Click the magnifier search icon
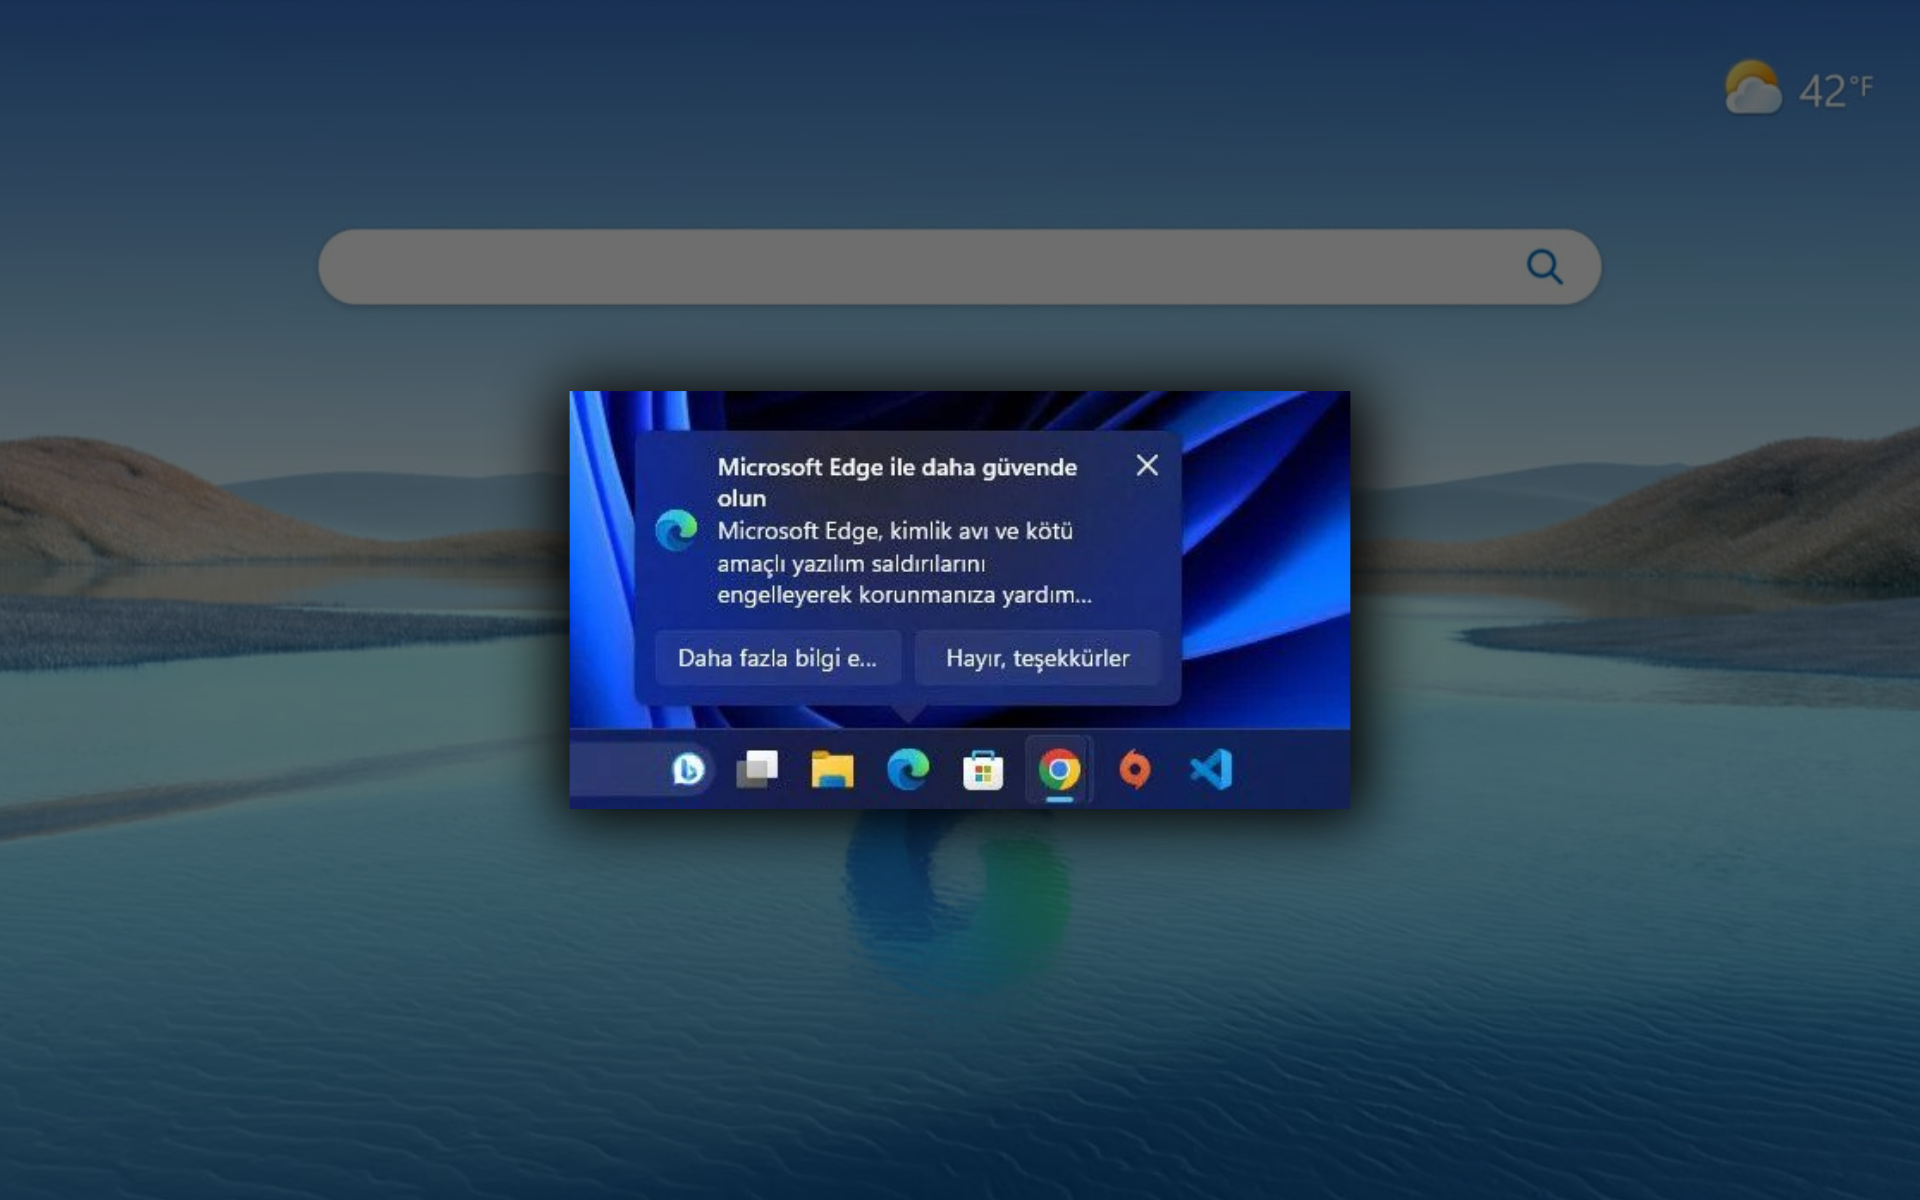 coord(1544,267)
